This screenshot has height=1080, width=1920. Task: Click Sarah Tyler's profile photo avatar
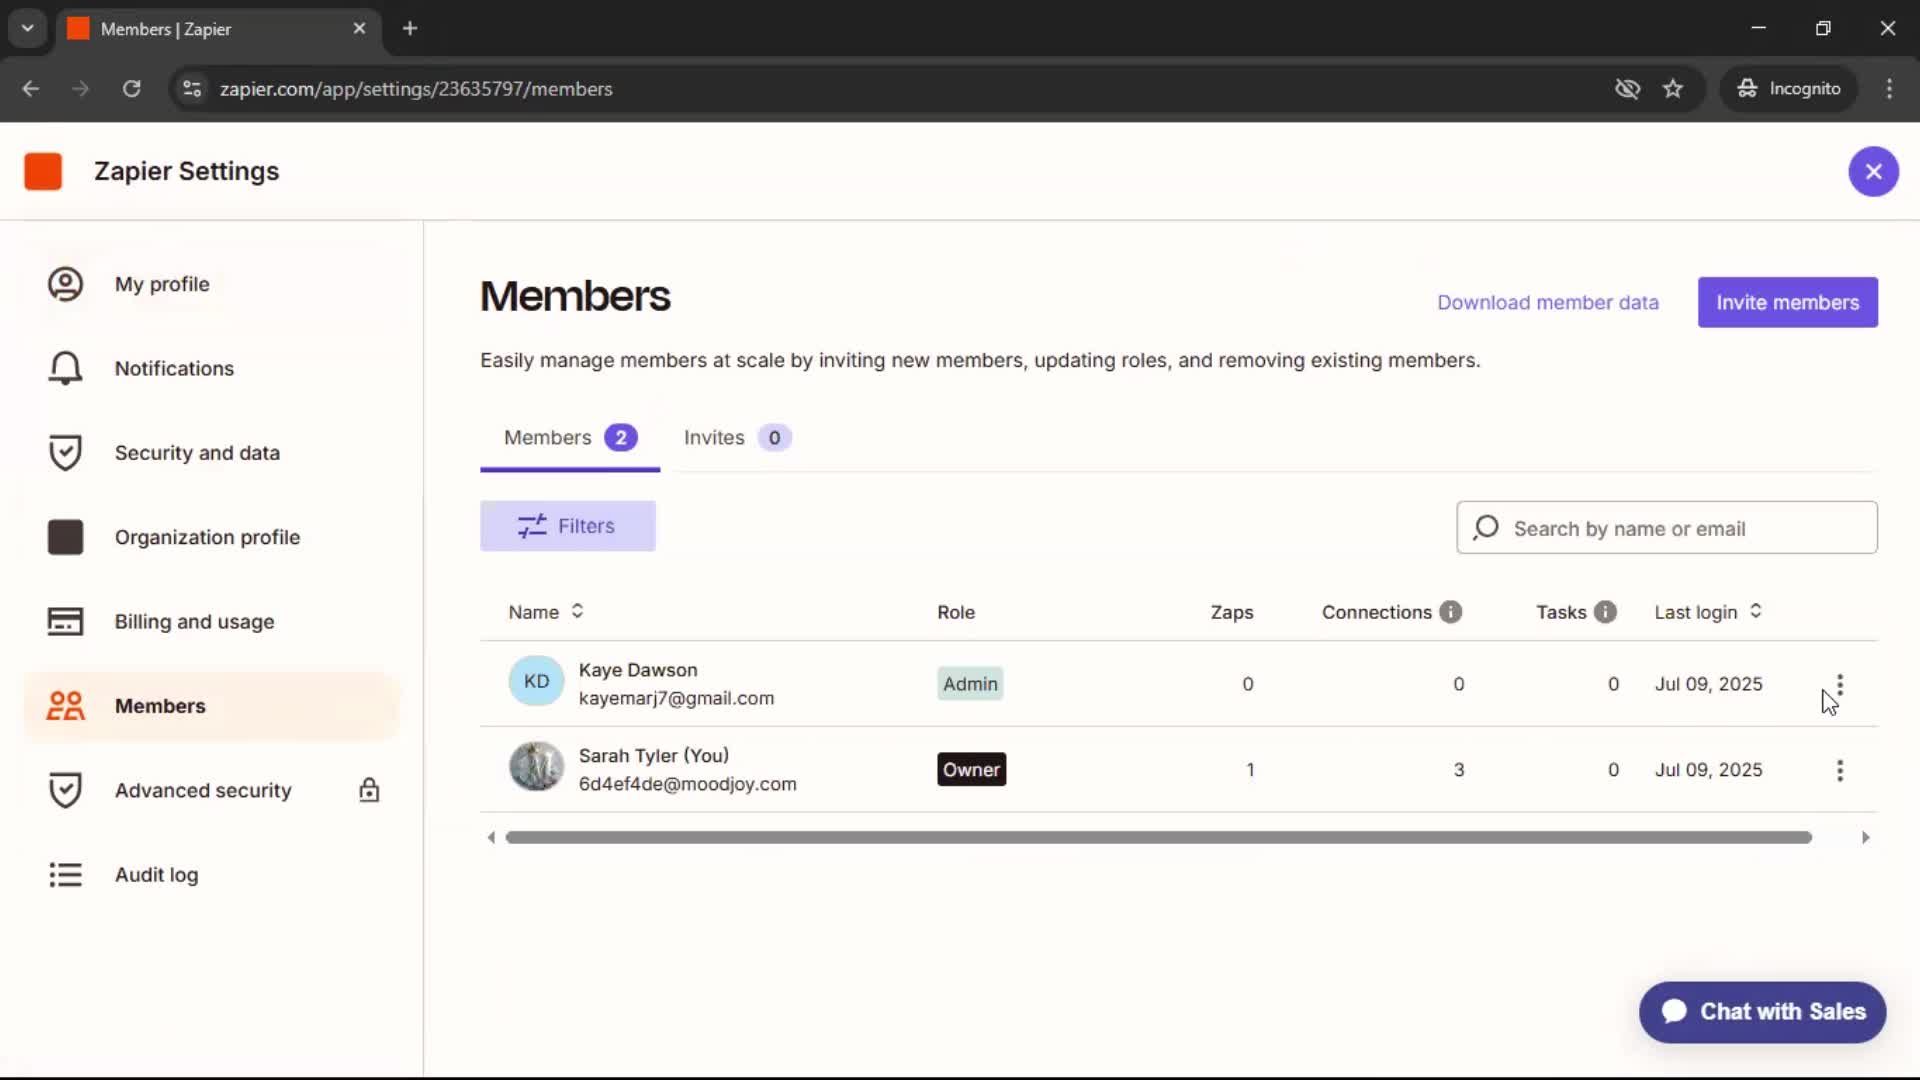click(536, 767)
